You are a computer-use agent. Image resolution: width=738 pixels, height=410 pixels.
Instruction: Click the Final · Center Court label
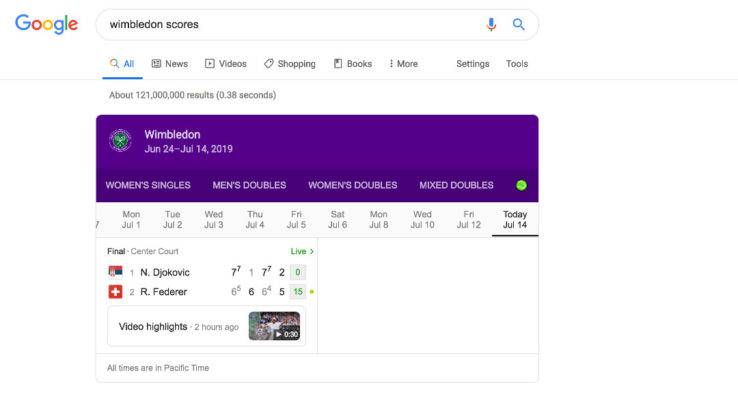tap(143, 251)
